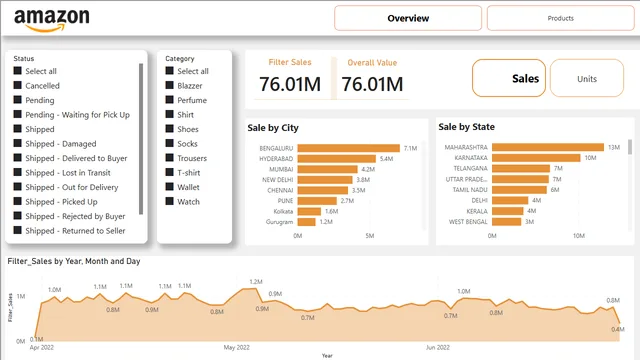
Task: Select the KERALA state bar
Action: pos(508,211)
